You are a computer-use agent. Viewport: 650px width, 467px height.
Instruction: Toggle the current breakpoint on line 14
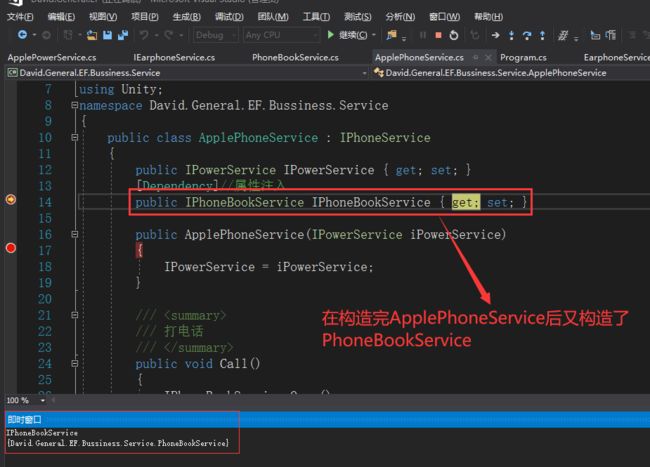click(x=11, y=199)
